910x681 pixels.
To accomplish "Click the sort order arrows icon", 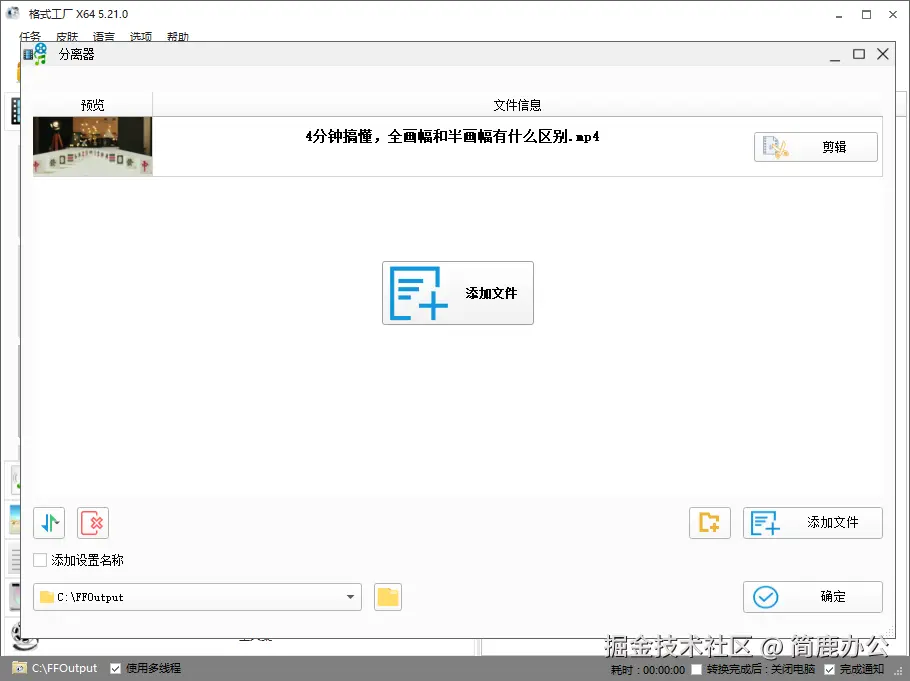I will (48, 522).
